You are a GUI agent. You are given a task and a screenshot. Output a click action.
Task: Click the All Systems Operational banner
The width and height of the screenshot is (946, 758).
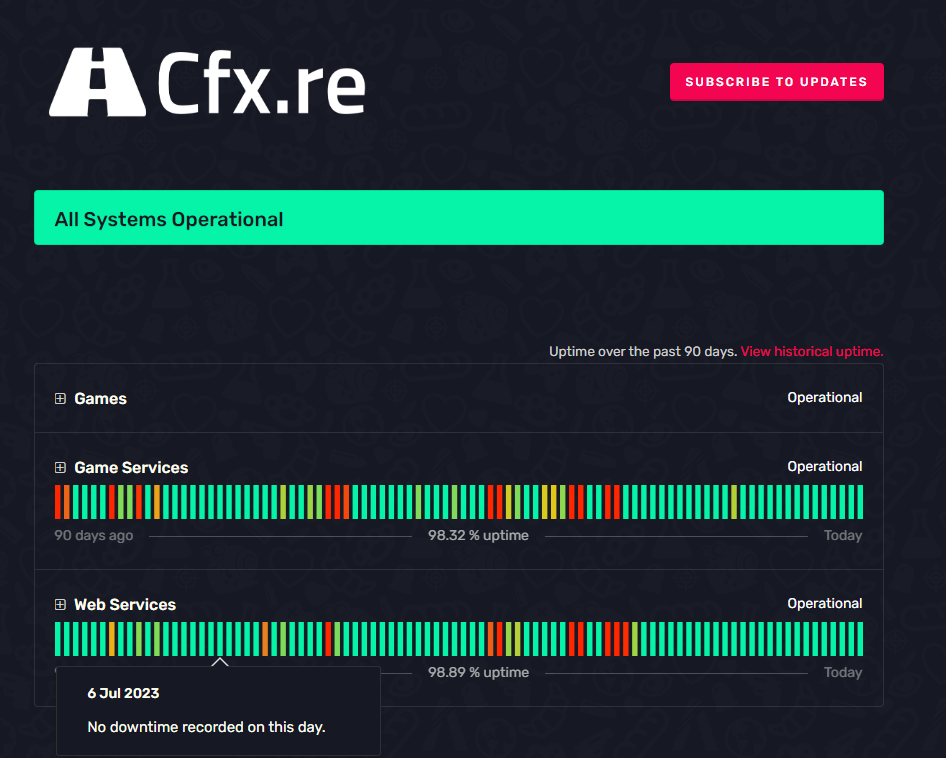[459, 217]
